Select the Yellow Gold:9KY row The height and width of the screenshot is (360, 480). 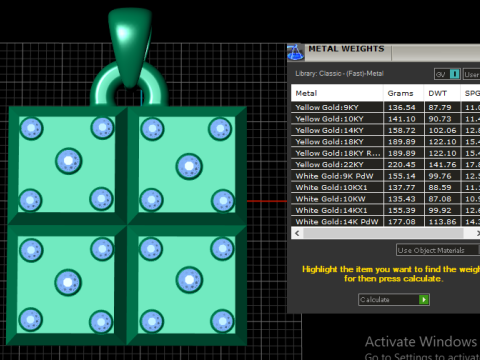(x=385, y=107)
